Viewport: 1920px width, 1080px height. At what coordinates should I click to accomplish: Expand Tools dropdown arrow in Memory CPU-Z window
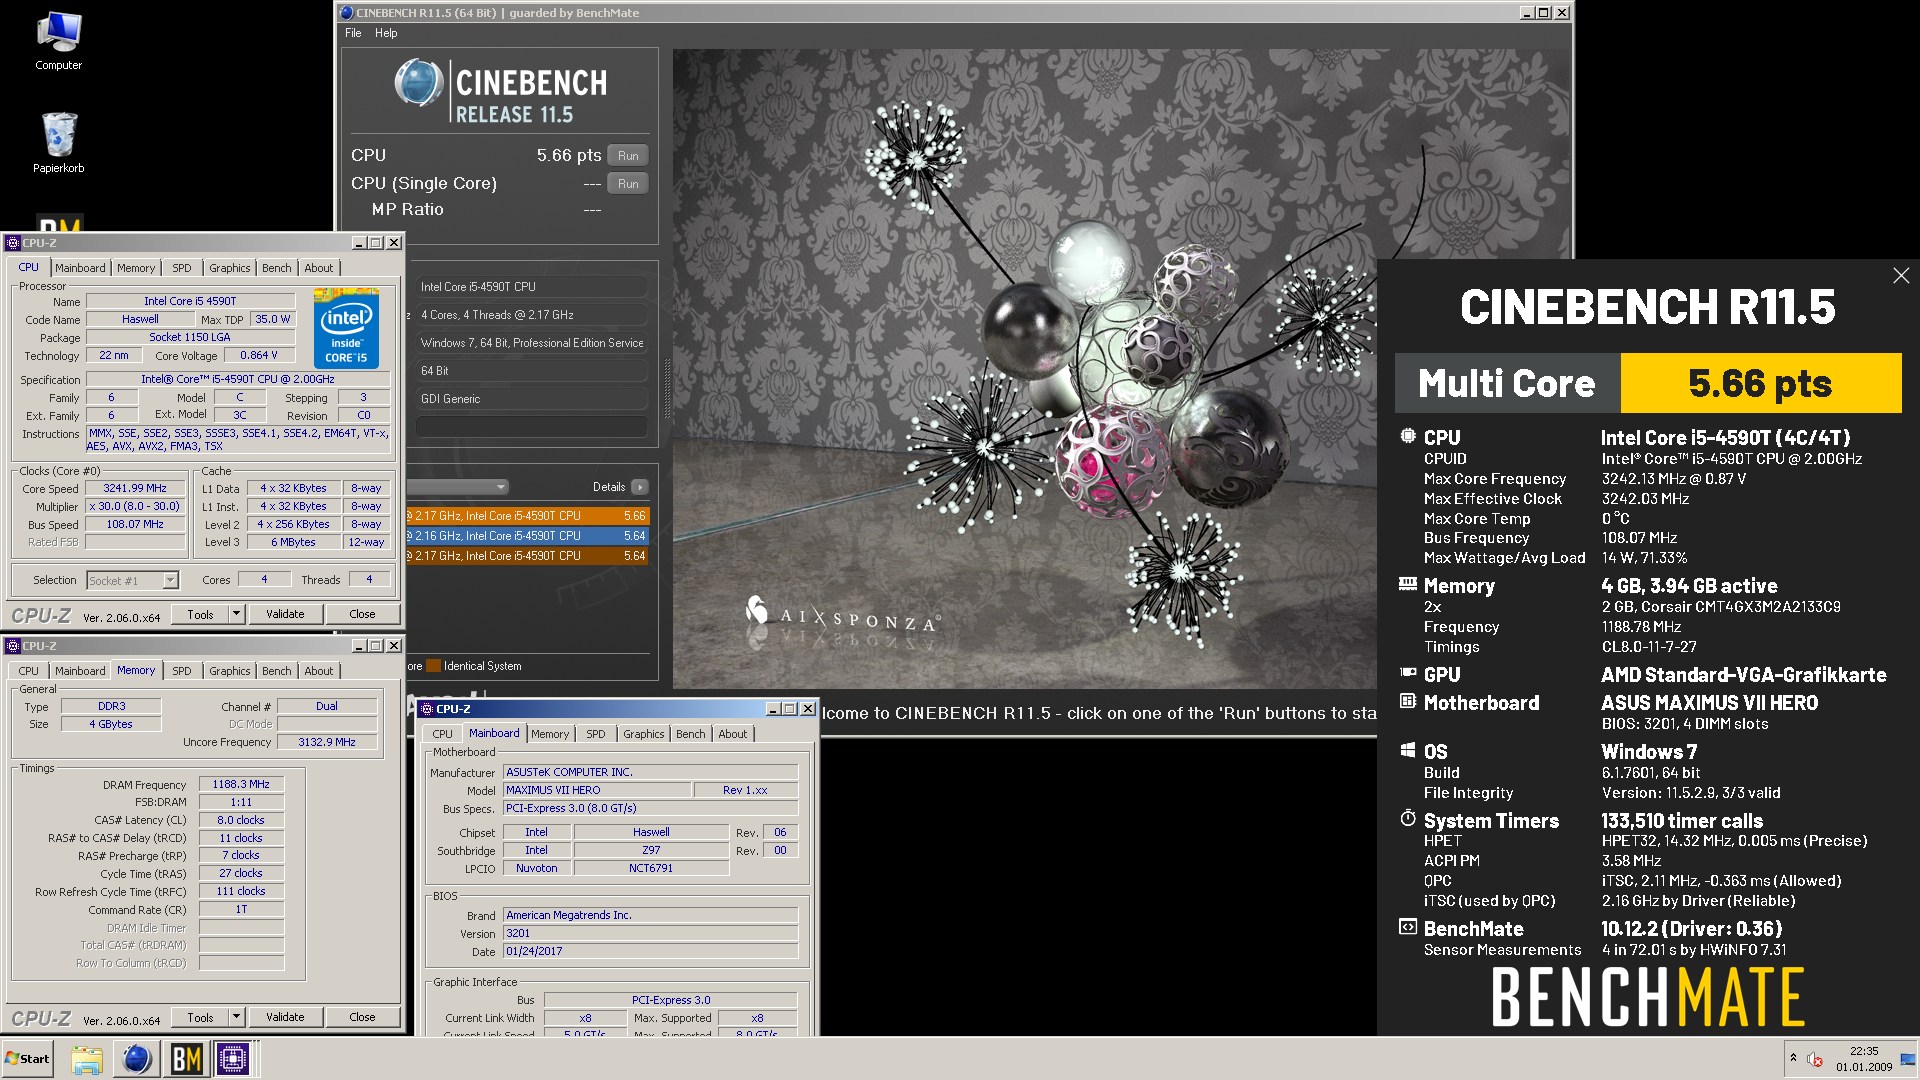click(237, 1017)
